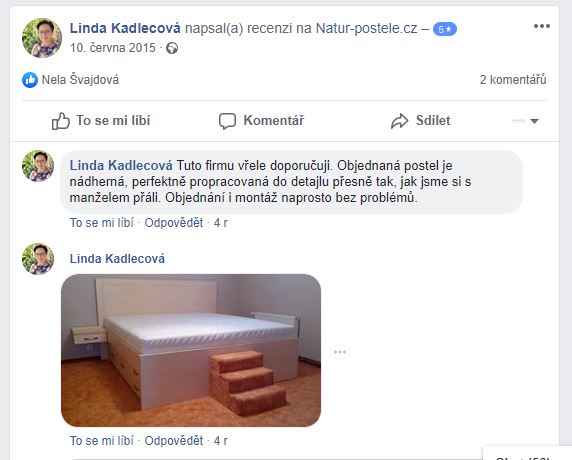Show the 2 komentářů comments
572x460 pixels.
tap(513, 80)
